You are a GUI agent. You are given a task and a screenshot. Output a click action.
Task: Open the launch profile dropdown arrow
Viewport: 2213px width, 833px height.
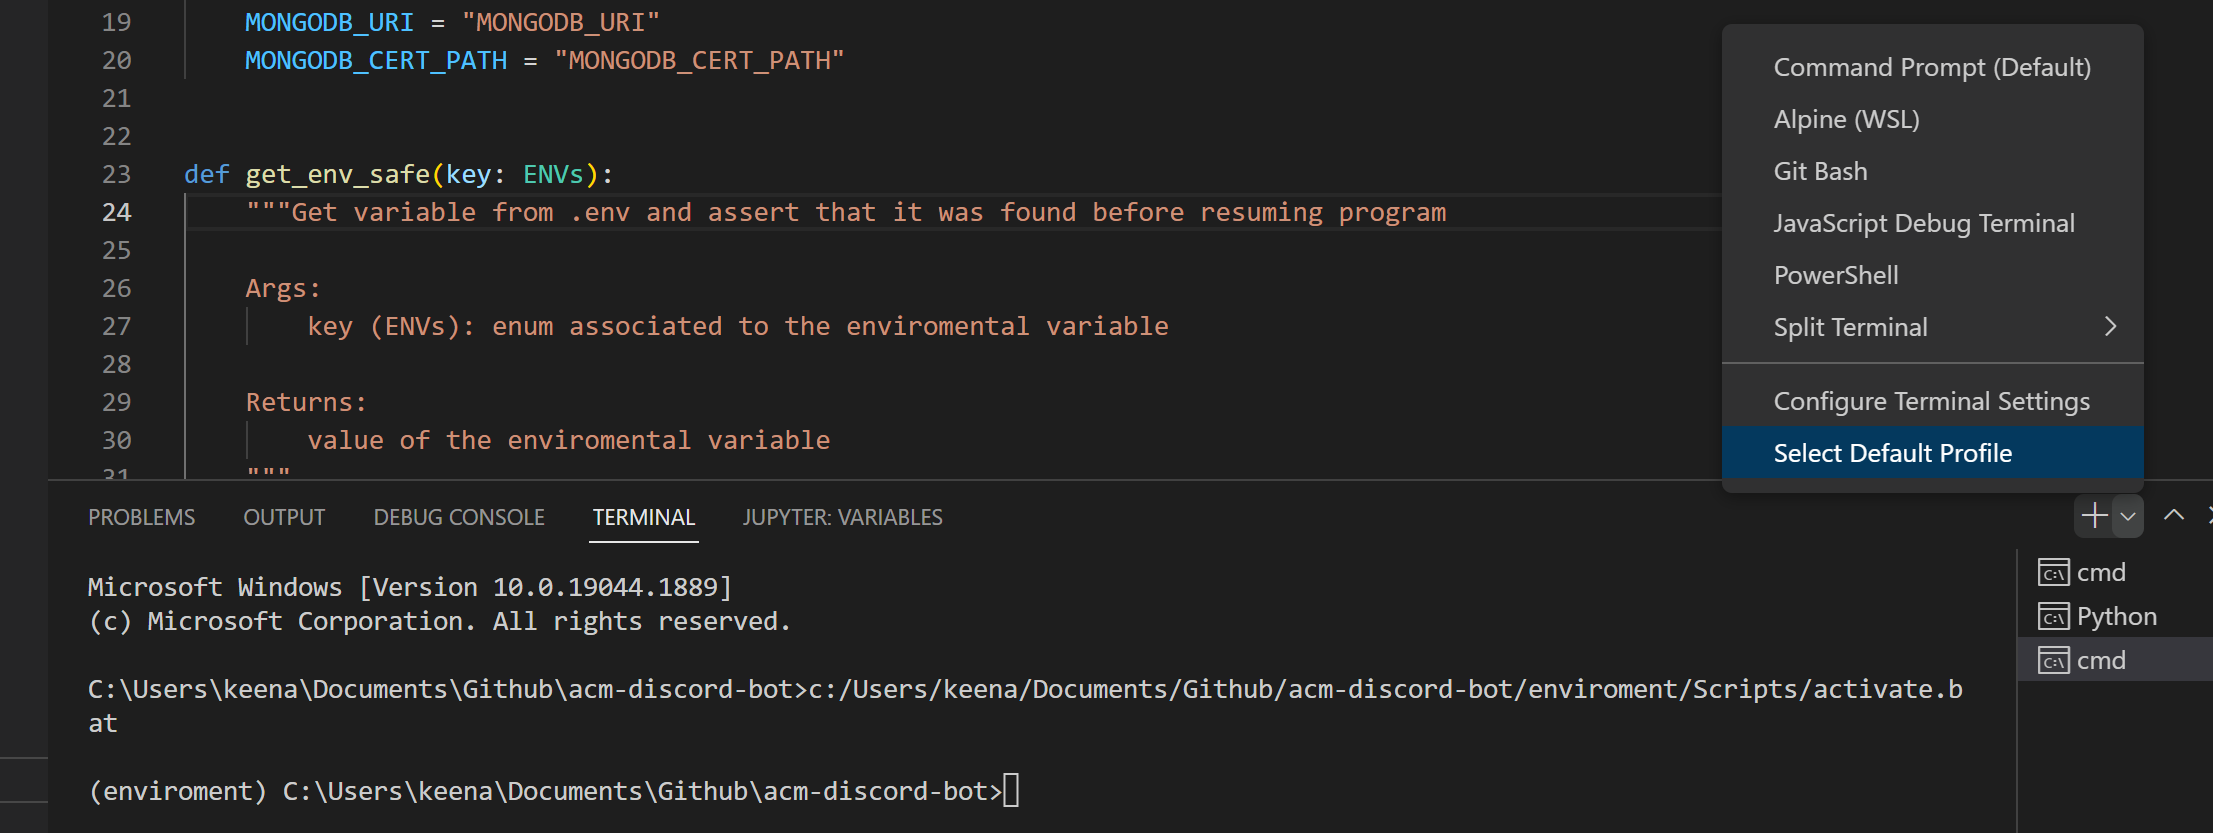tap(2128, 517)
